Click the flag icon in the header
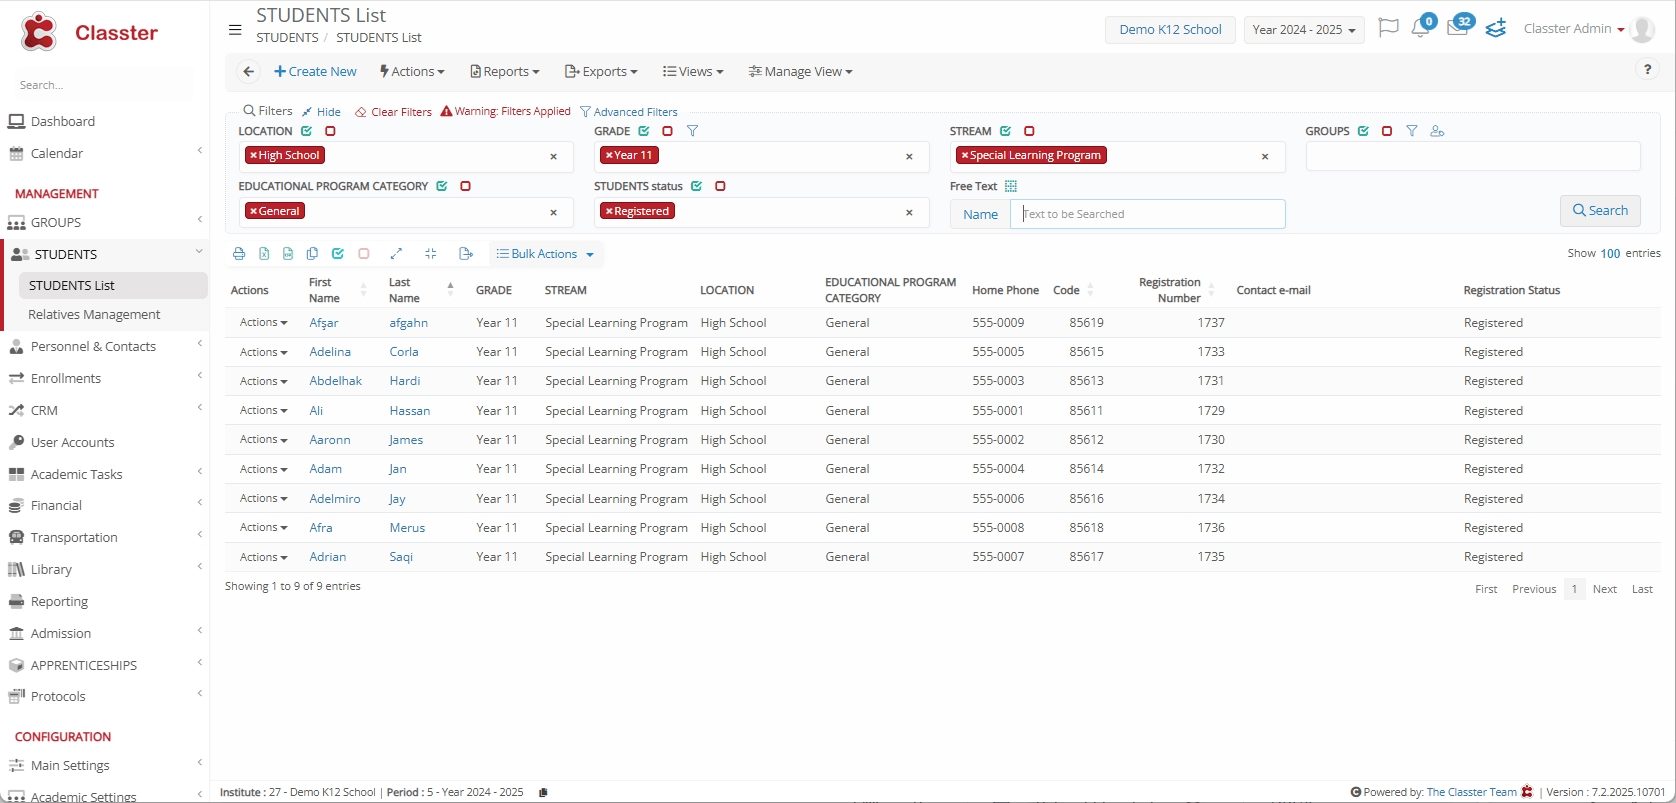The width and height of the screenshot is (1676, 803). (x=1387, y=28)
